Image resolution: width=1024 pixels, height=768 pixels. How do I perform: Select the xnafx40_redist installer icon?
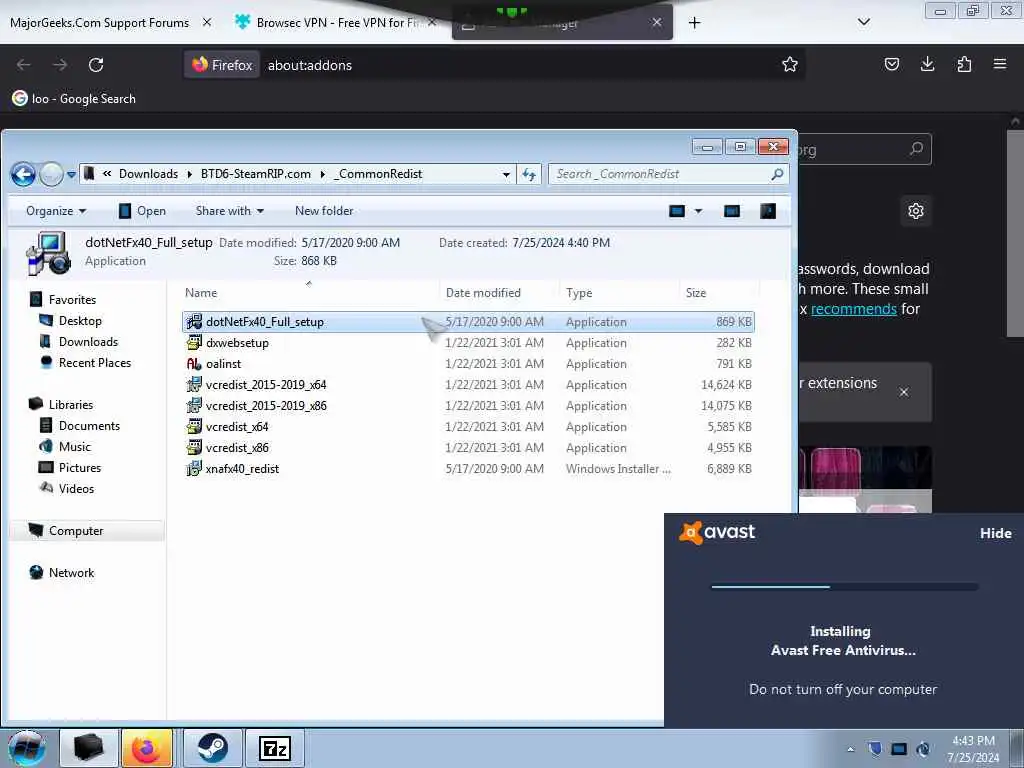(194, 468)
